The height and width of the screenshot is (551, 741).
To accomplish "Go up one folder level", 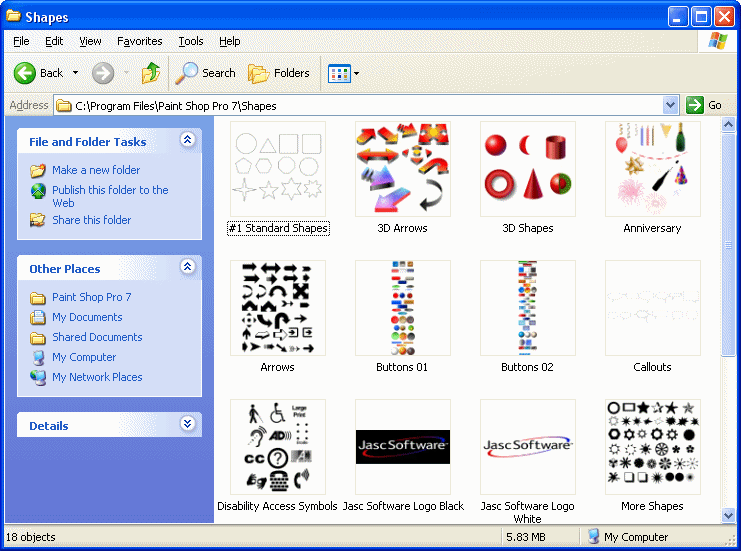I will point(151,73).
